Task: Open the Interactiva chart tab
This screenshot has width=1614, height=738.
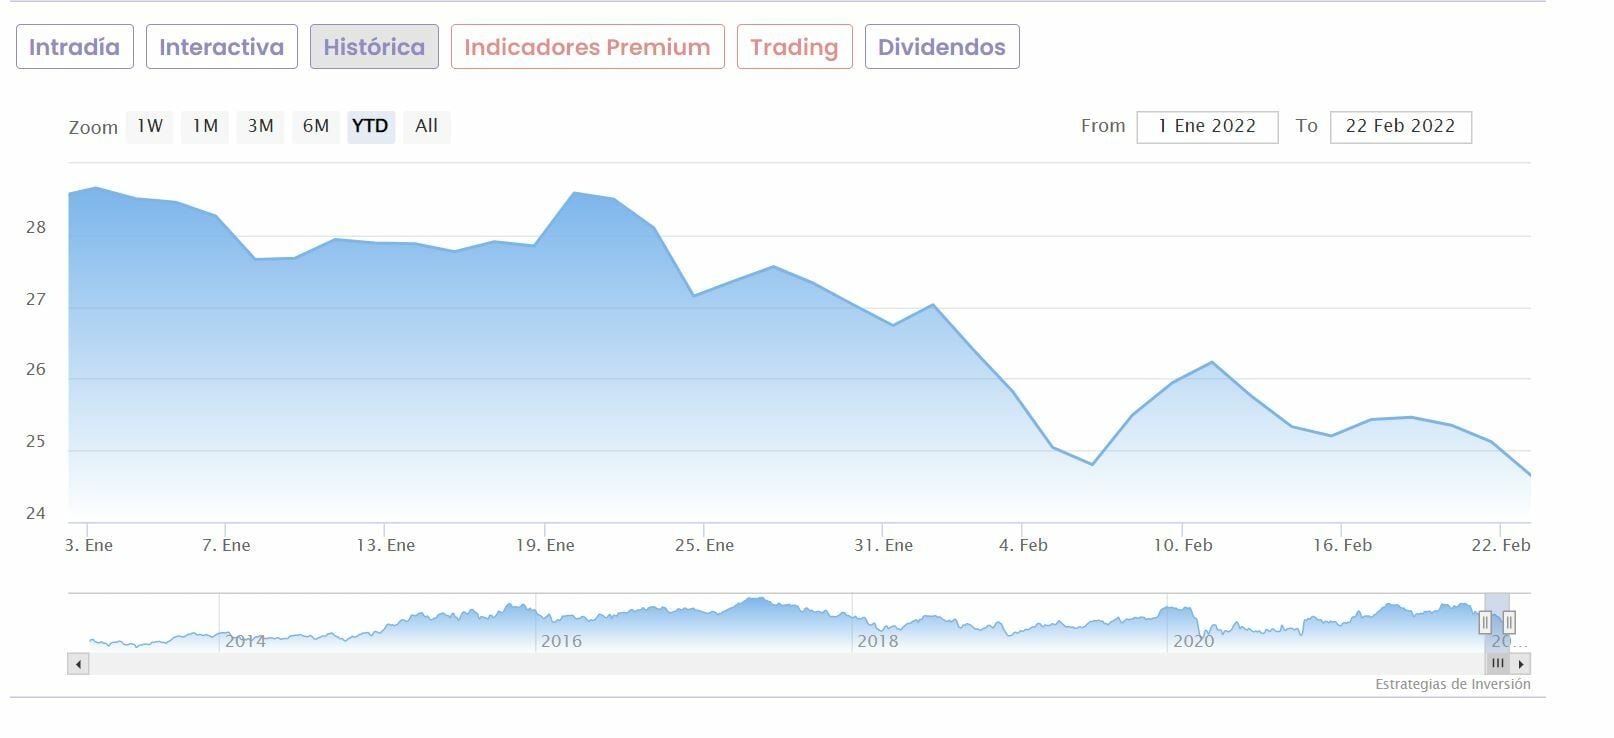Action: click(222, 47)
